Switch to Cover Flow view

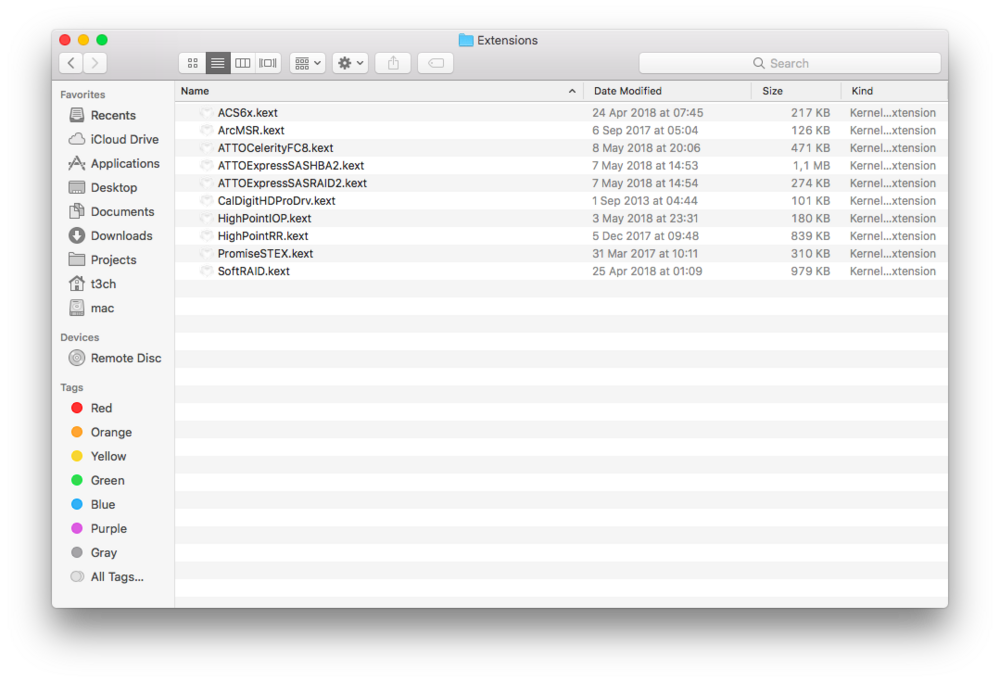[x=268, y=63]
